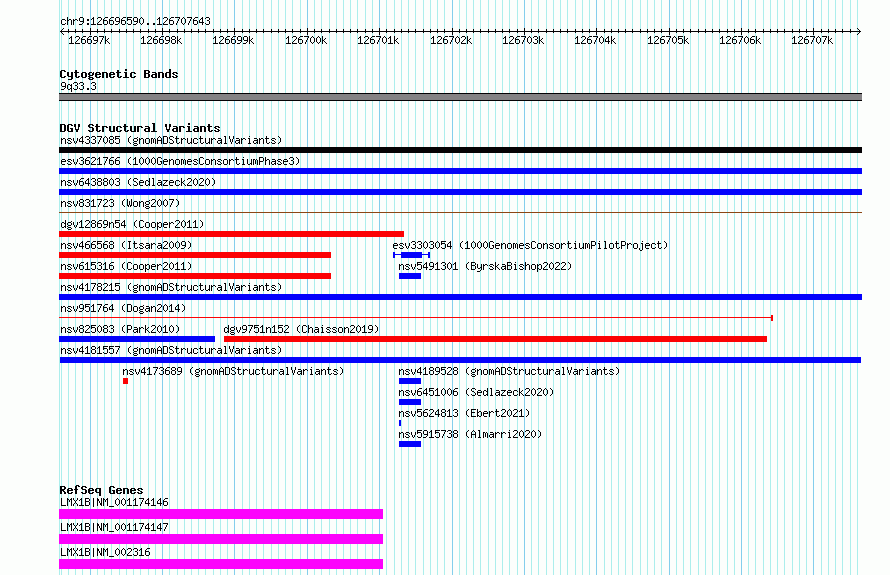Click the nsv4337085 gnomAD black variant bar
The image size is (890, 575).
[460, 150]
